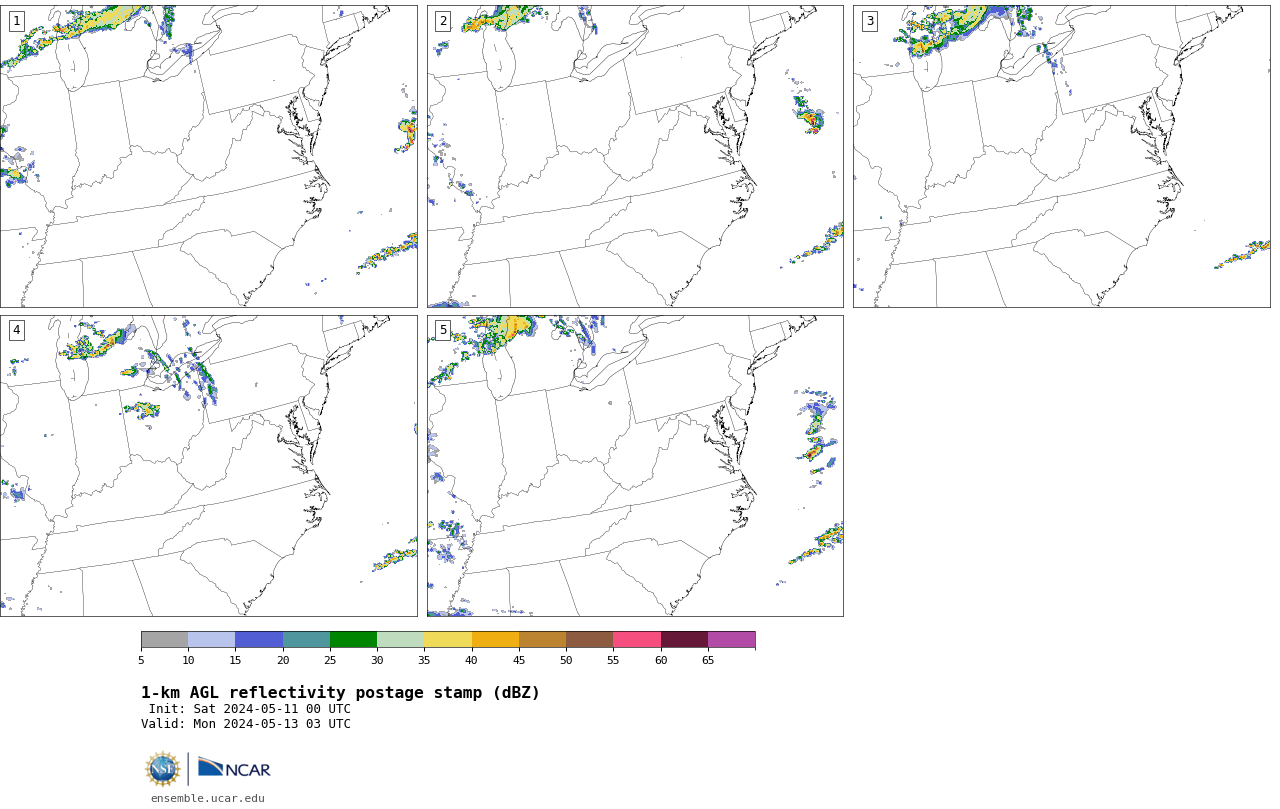
Task: Click the tan-brown 45-50 dBZ swatch
Action: coord(542,640)
